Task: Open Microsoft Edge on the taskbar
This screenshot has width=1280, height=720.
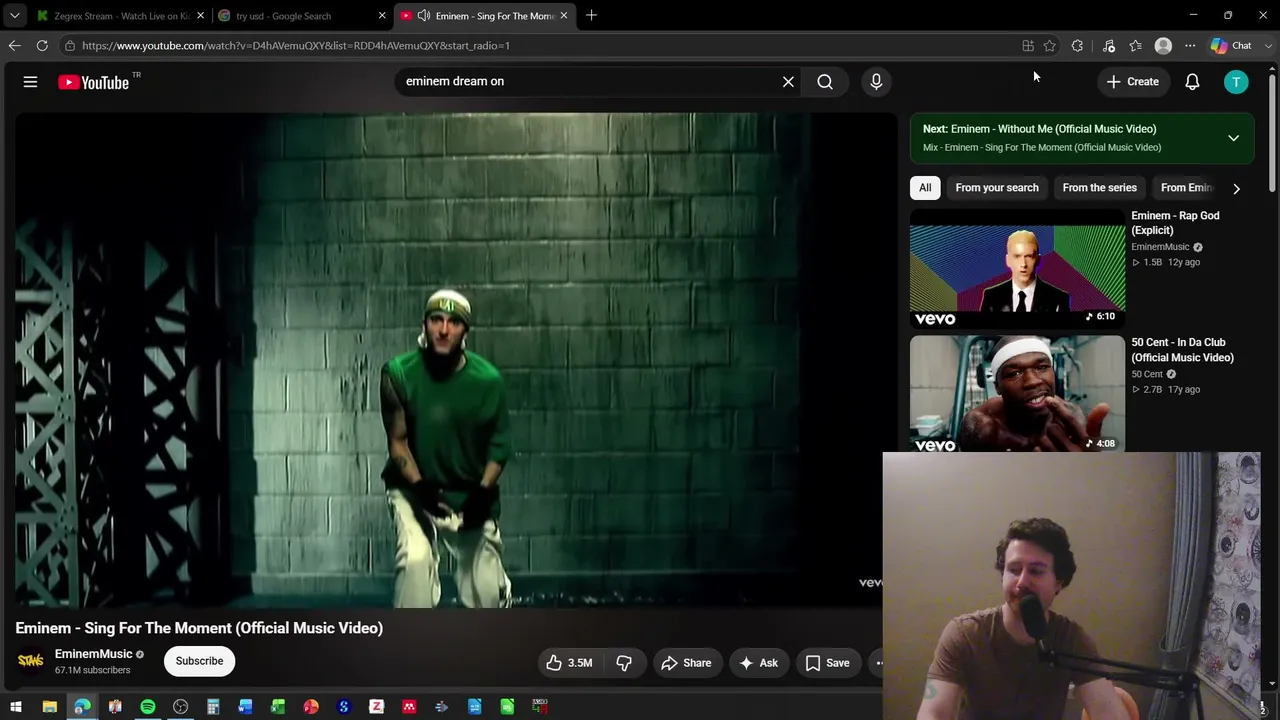Action: 82,707
